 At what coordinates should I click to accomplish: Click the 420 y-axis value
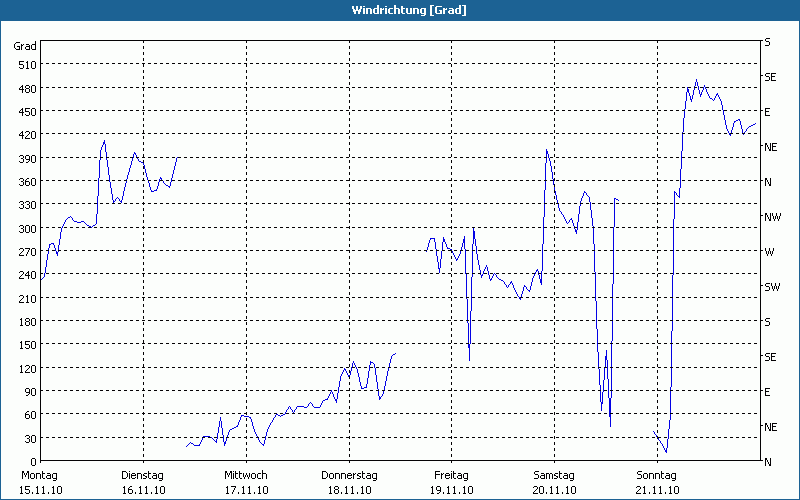pos(28,135)
